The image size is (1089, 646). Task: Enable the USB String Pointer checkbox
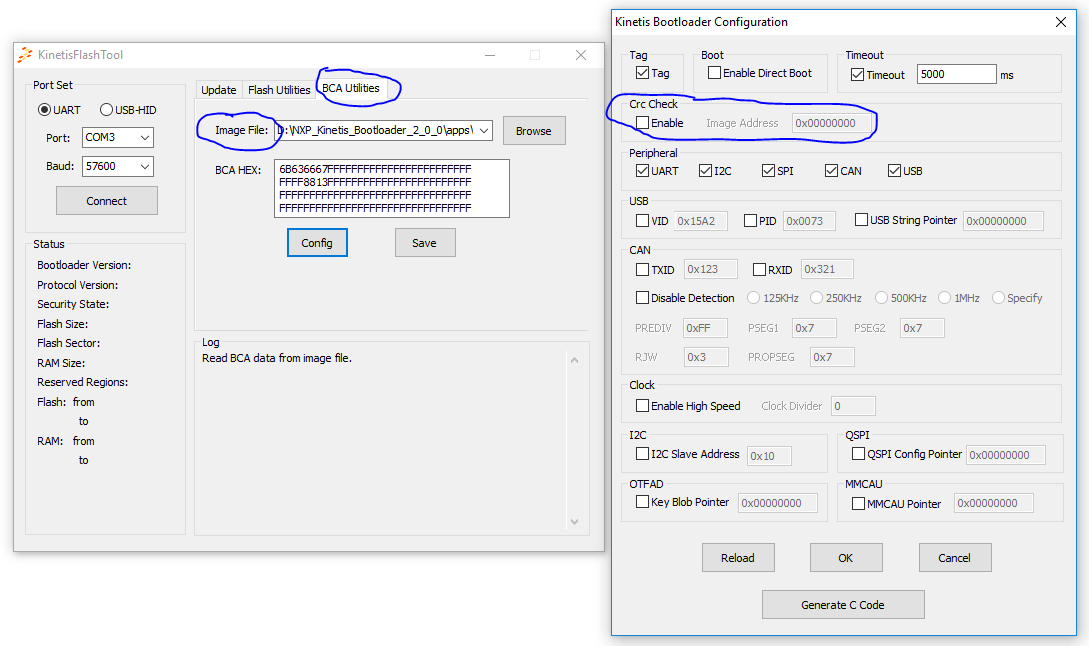point(861,220)
